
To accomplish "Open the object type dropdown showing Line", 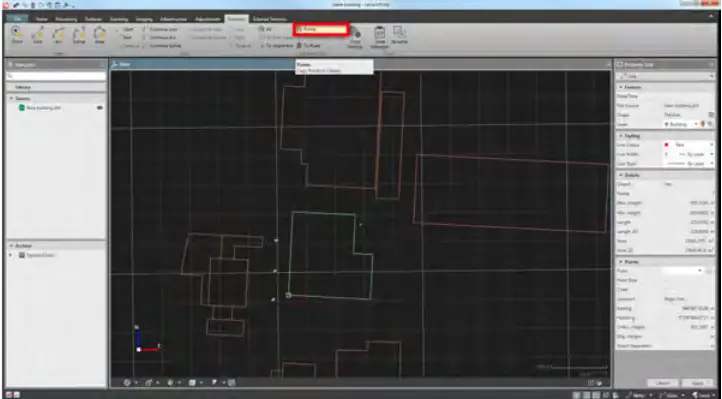I will pos(665,76).
